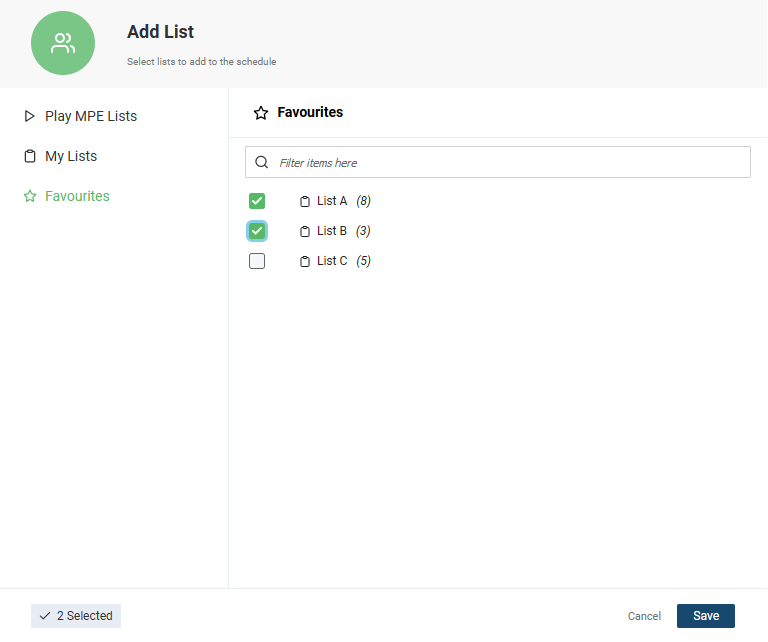Select the List C (5) label

344,261
